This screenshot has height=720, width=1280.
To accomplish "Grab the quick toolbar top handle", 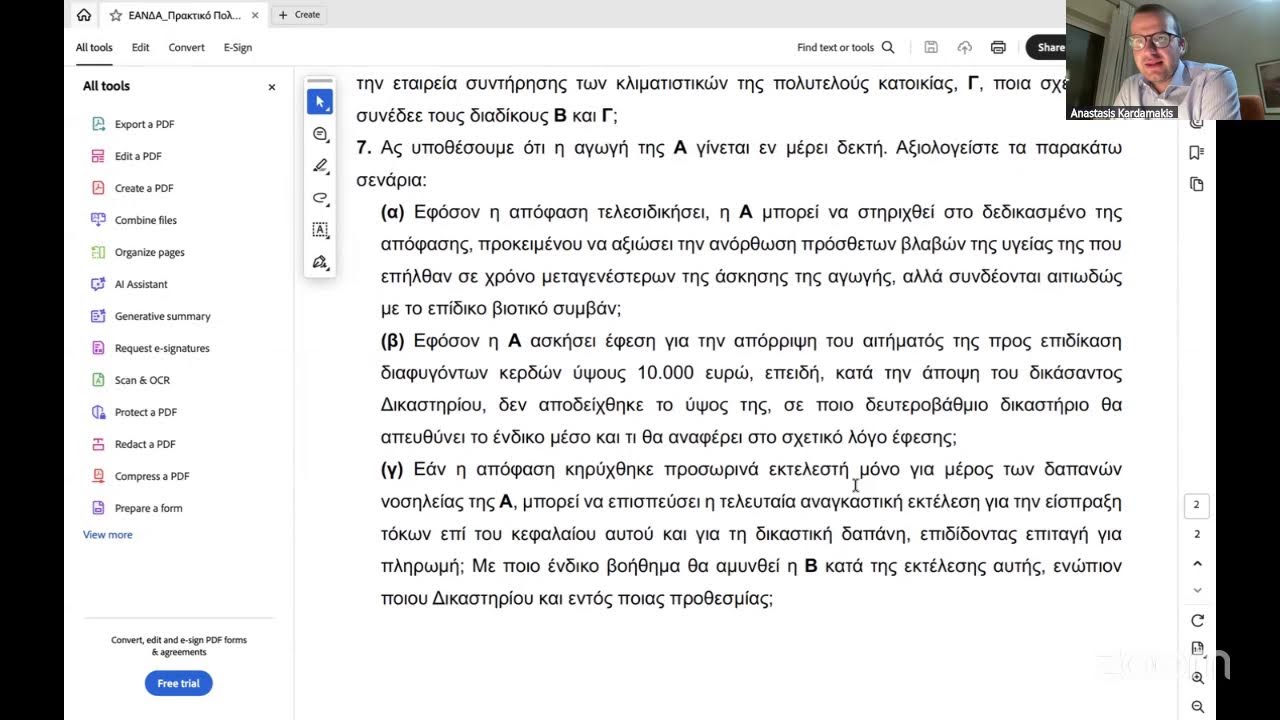I will (320, 80).
